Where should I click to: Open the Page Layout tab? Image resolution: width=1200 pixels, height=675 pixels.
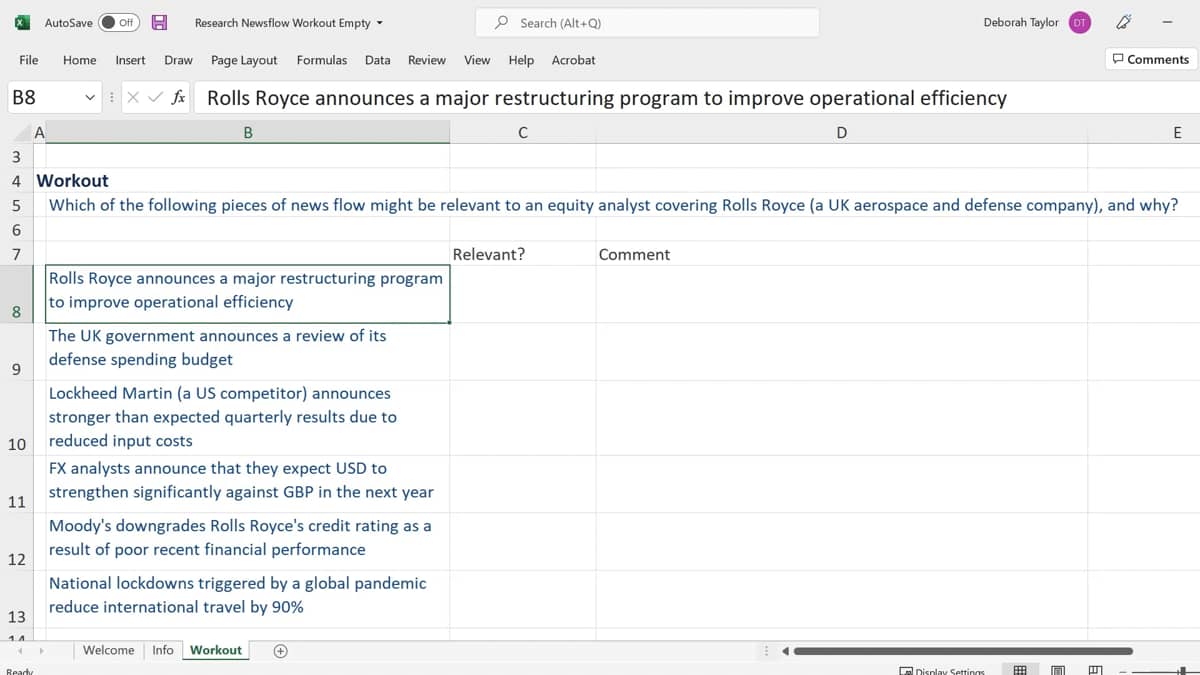(244, 60)
